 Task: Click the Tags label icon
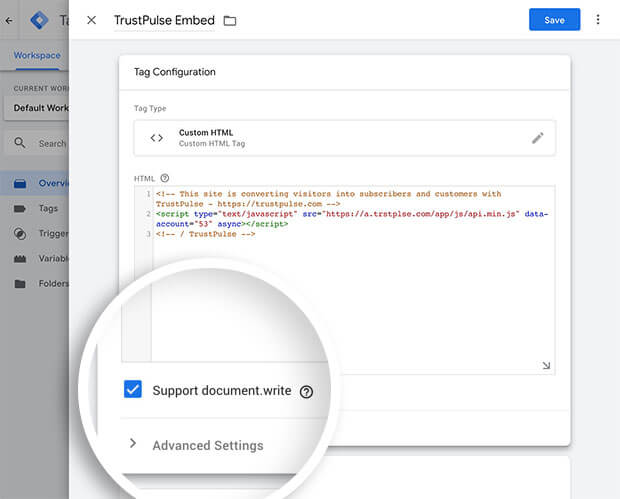click(20, 208)
